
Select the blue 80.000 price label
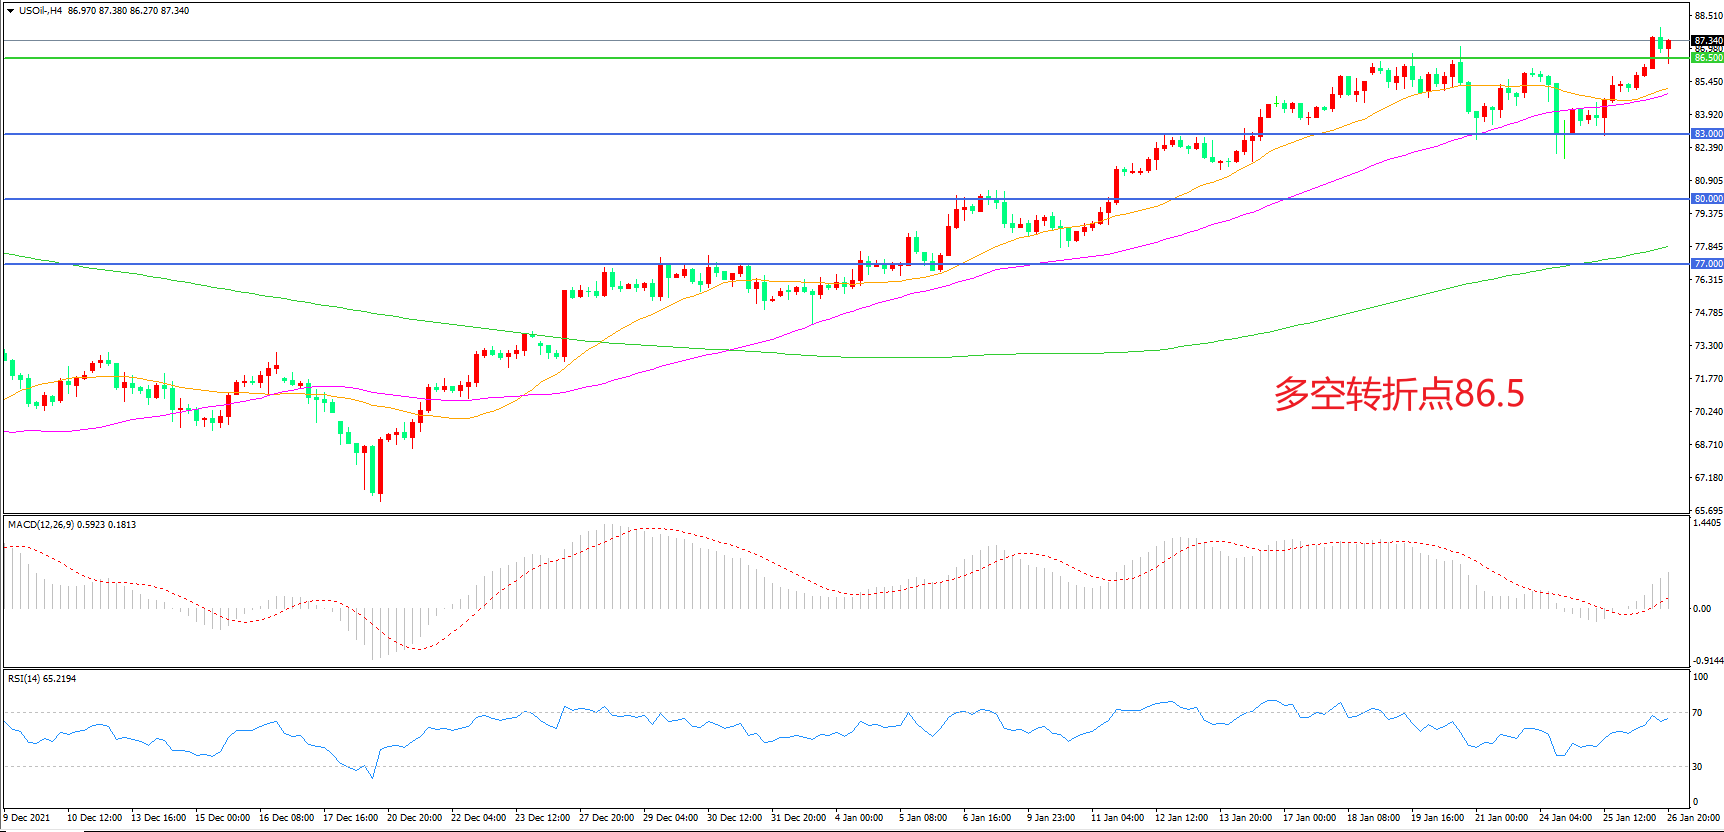point(1707,199)
